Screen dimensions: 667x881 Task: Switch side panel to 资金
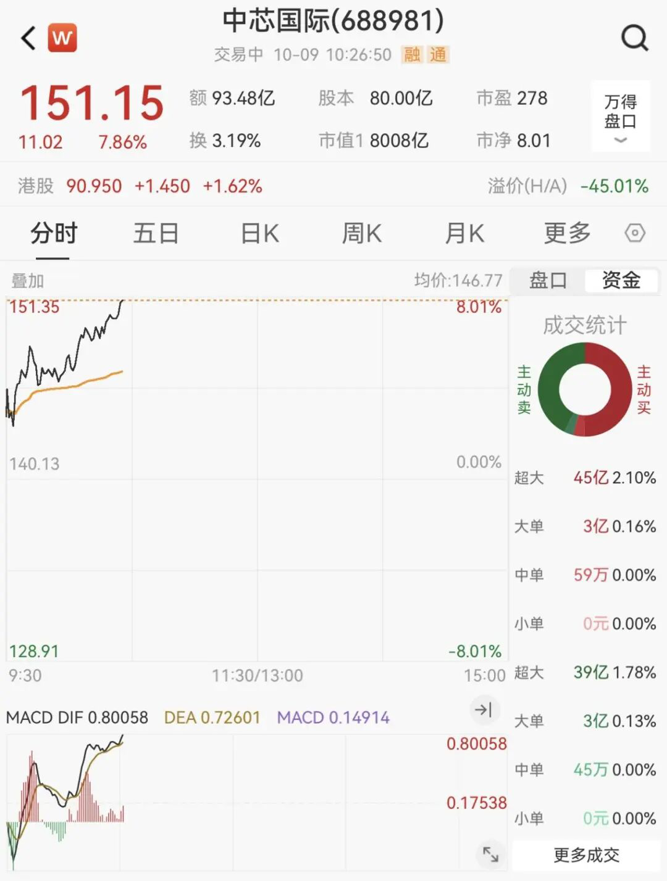point(621,281)
